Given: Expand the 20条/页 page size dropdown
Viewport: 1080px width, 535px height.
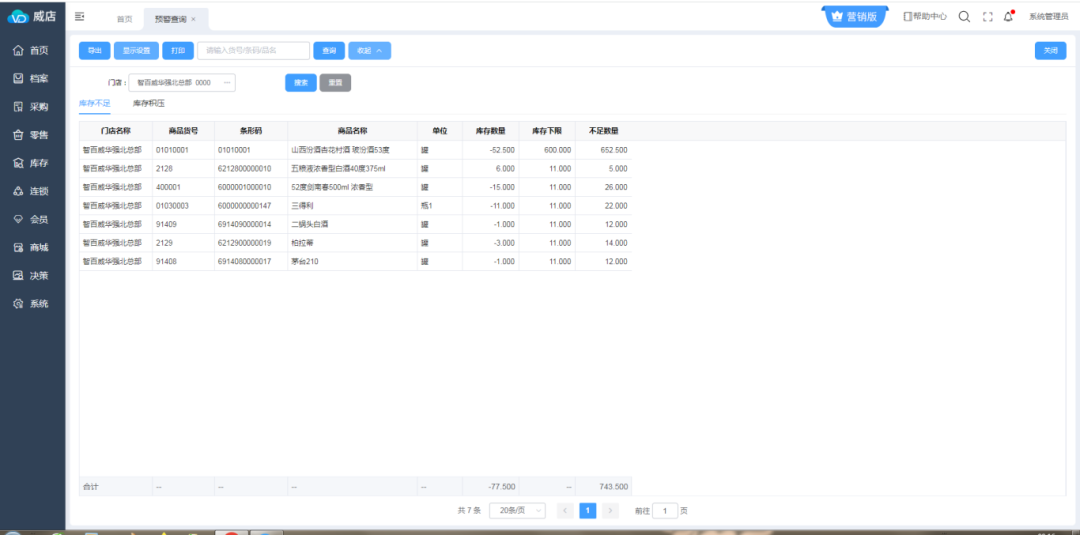Looking at the screenshot, I should tap(517, 510).
